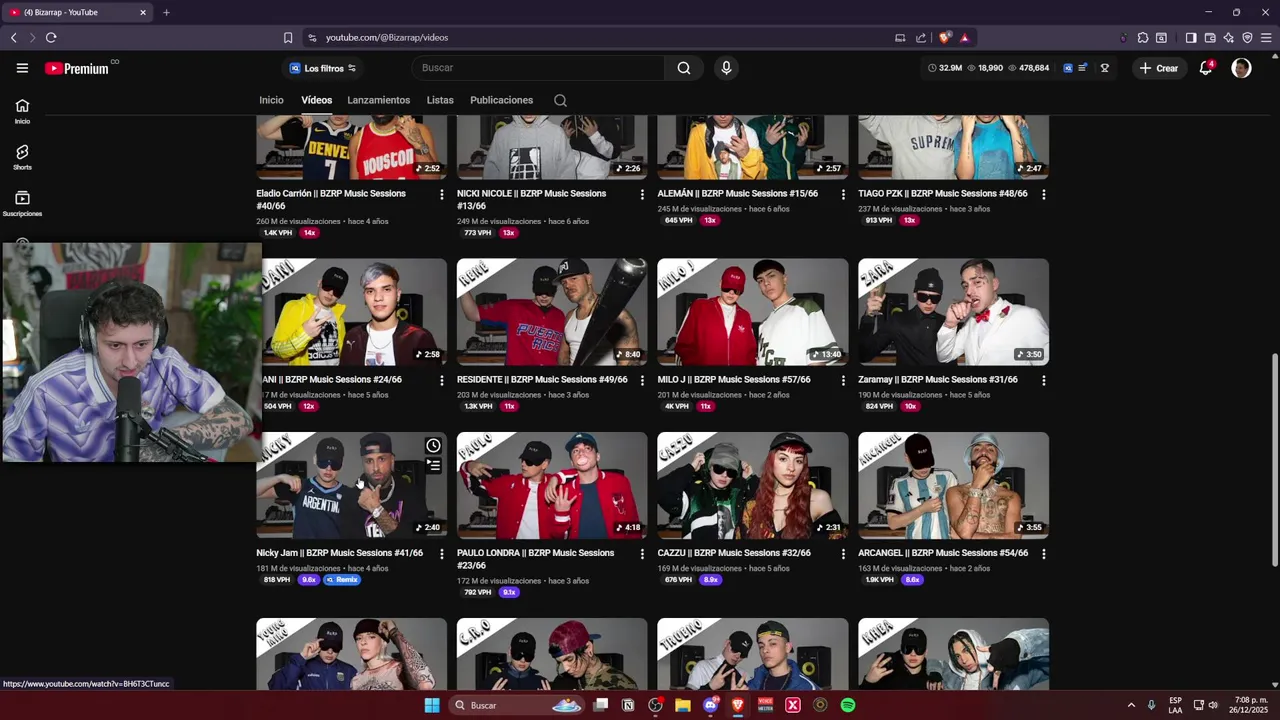This screenshot has width=1280, height=720.
Task: Select the Videos channel tab
Action: (316, 100)
